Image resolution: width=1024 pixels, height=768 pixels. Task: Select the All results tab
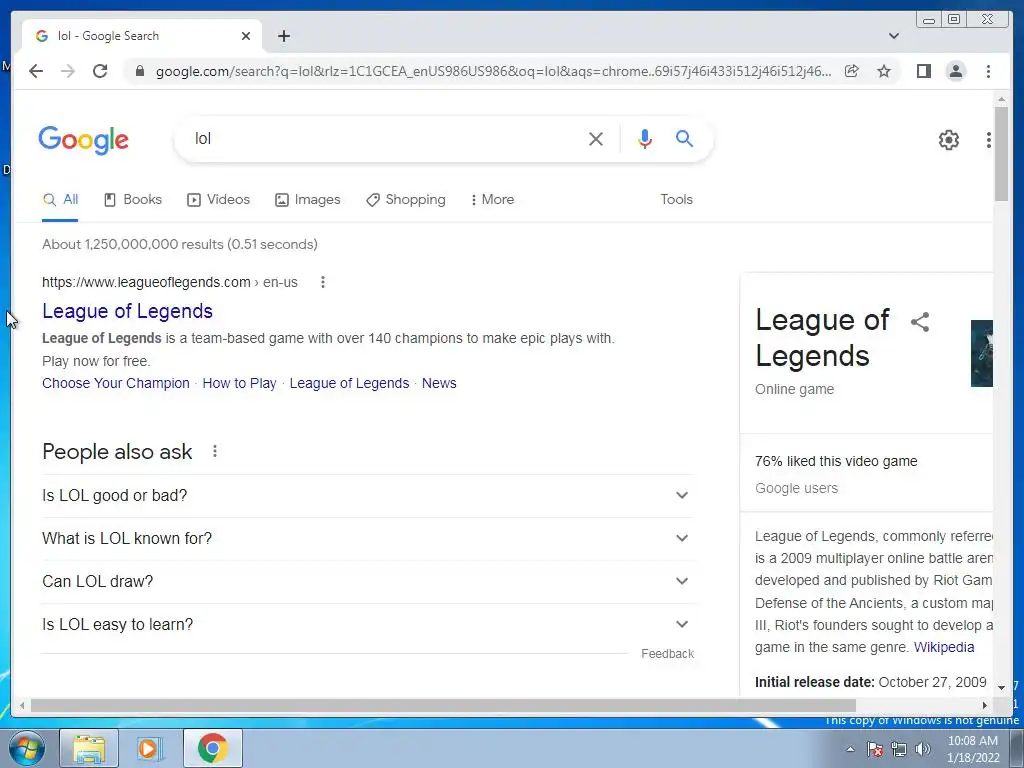click(x=60, y=200)
